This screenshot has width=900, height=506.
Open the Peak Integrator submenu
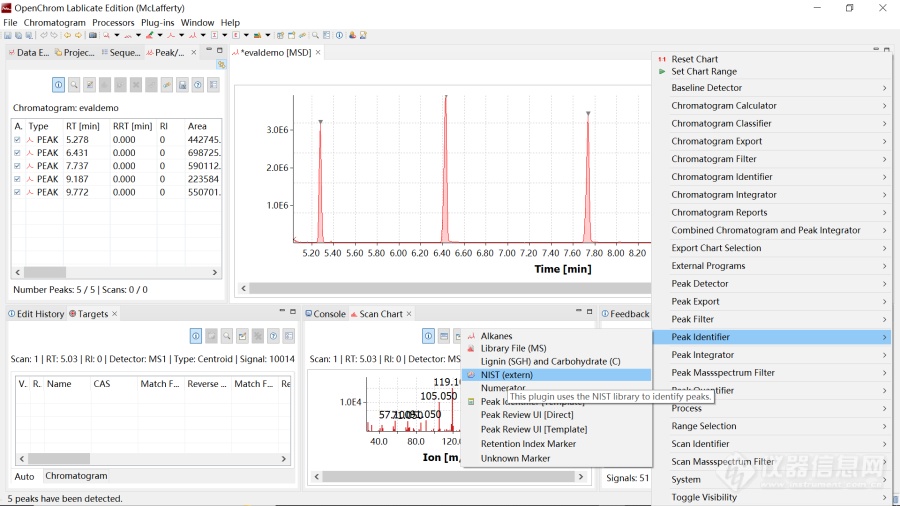coord(702,355)
